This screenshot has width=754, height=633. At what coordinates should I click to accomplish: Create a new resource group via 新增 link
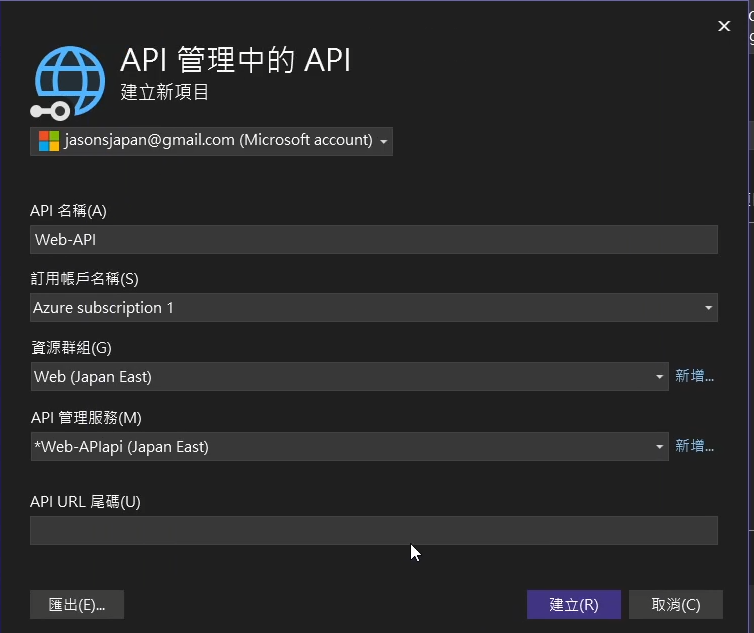[x=694, y=376]
